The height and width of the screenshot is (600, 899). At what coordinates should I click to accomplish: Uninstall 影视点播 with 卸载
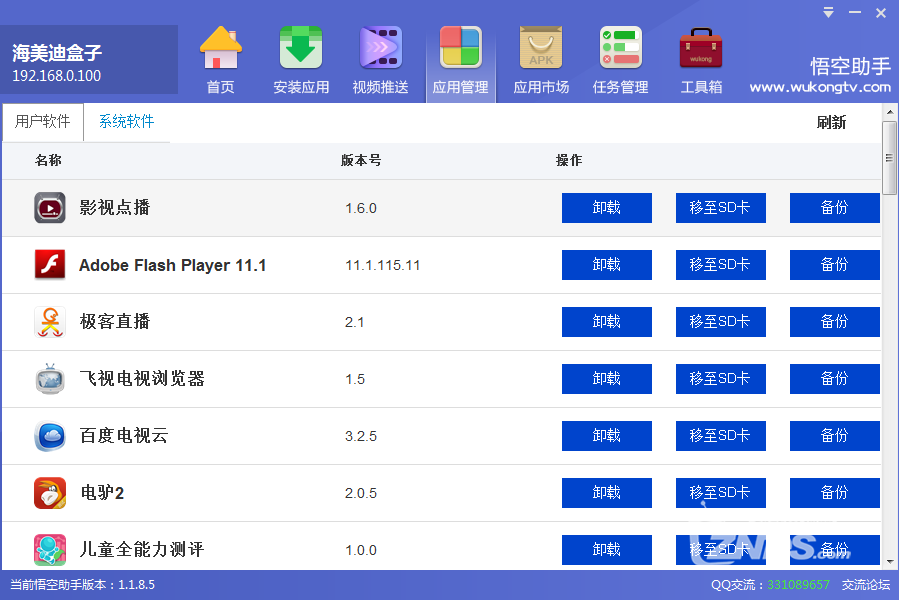tap(607, 208)
